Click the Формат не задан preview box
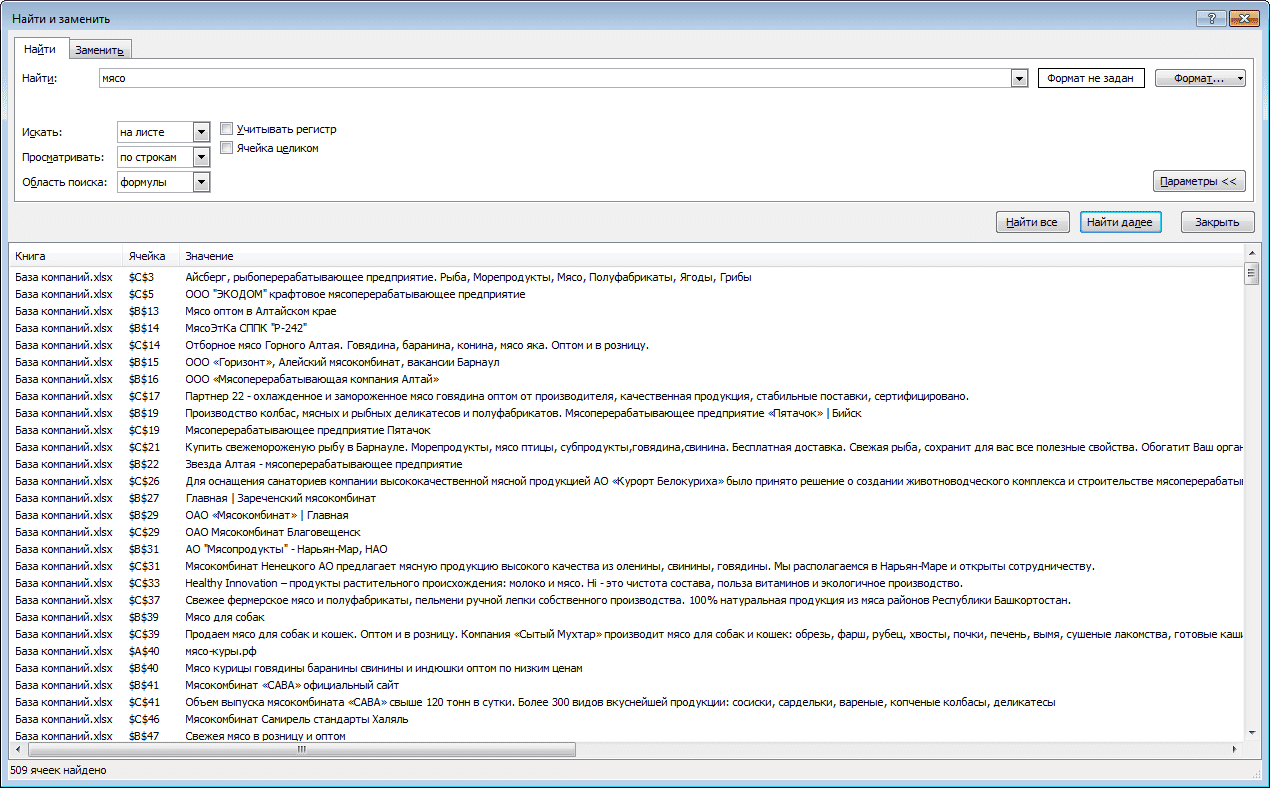The height and width of the screenshot is (788, 1270). point(1091,78)
